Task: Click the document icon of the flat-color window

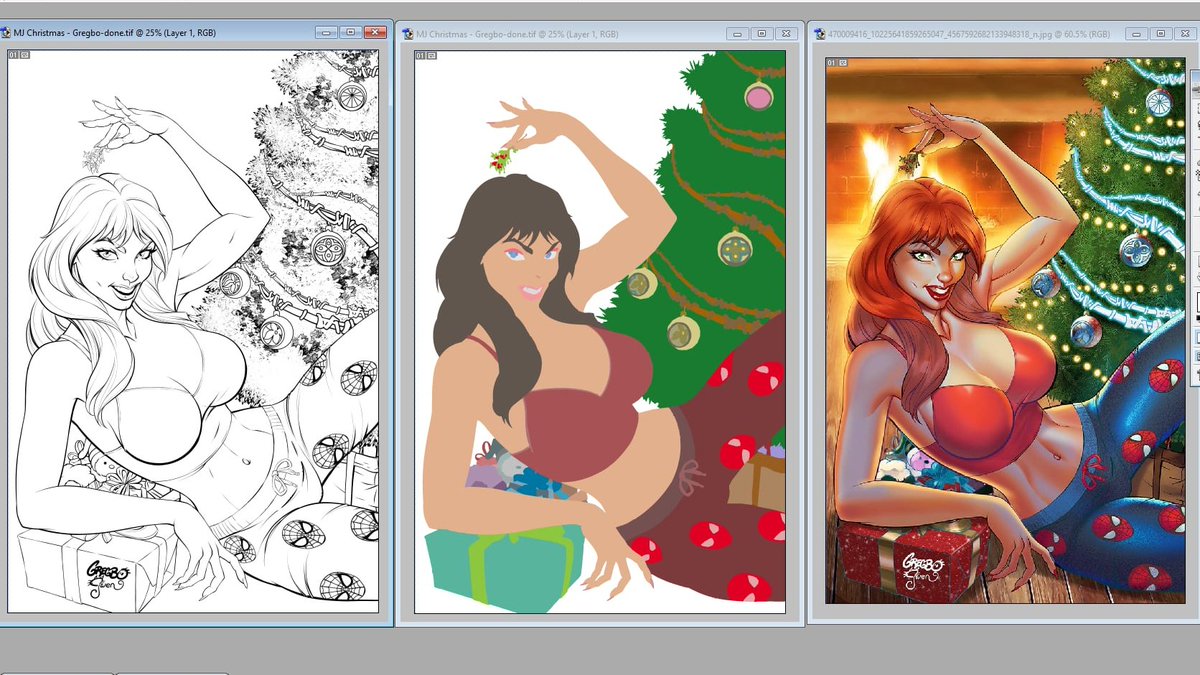Action: (407, 34)
